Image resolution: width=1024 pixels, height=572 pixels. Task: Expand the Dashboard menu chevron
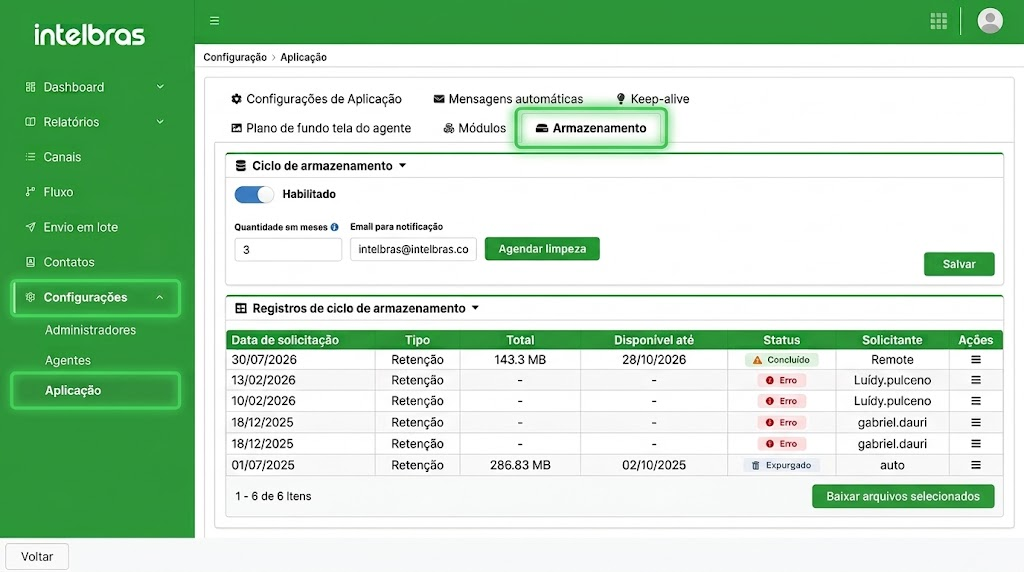(x=160, y=87)
